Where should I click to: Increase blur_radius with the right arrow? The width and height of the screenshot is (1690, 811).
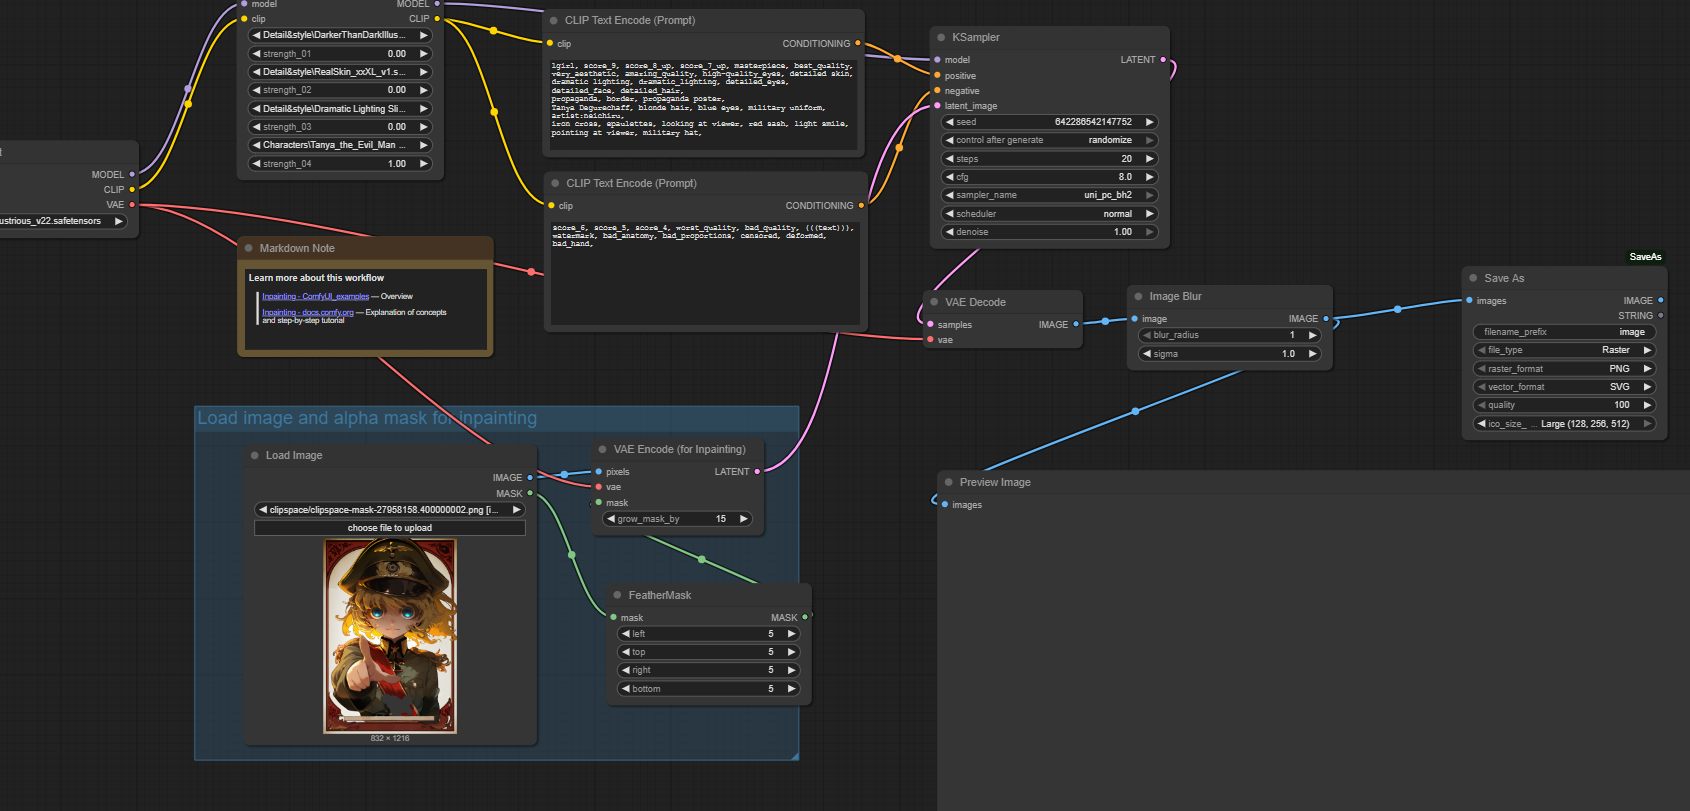[1312, 335]
